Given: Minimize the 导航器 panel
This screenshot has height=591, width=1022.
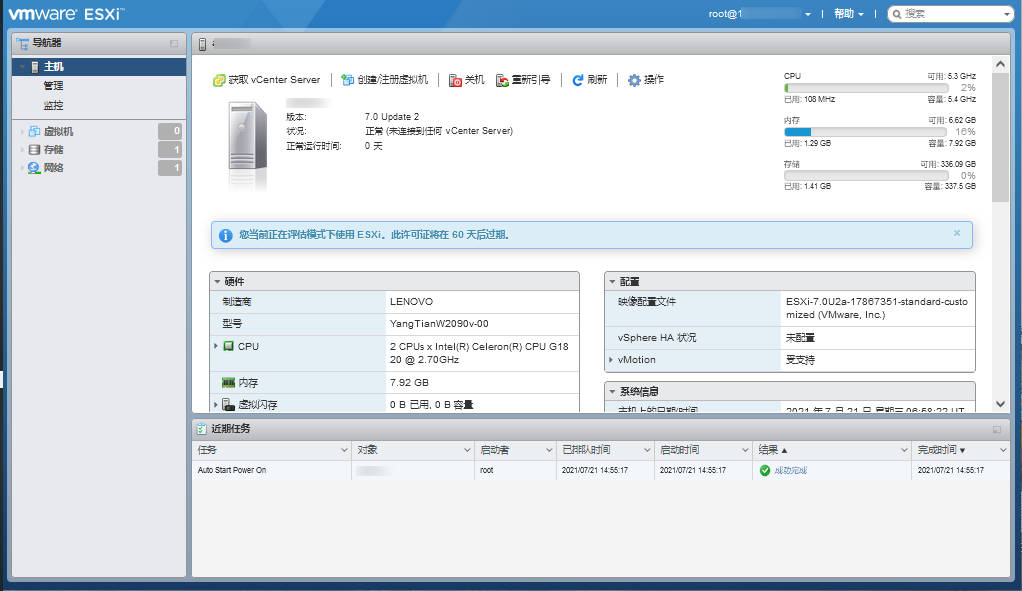Looking at the screenshot, I should (174, 44).
